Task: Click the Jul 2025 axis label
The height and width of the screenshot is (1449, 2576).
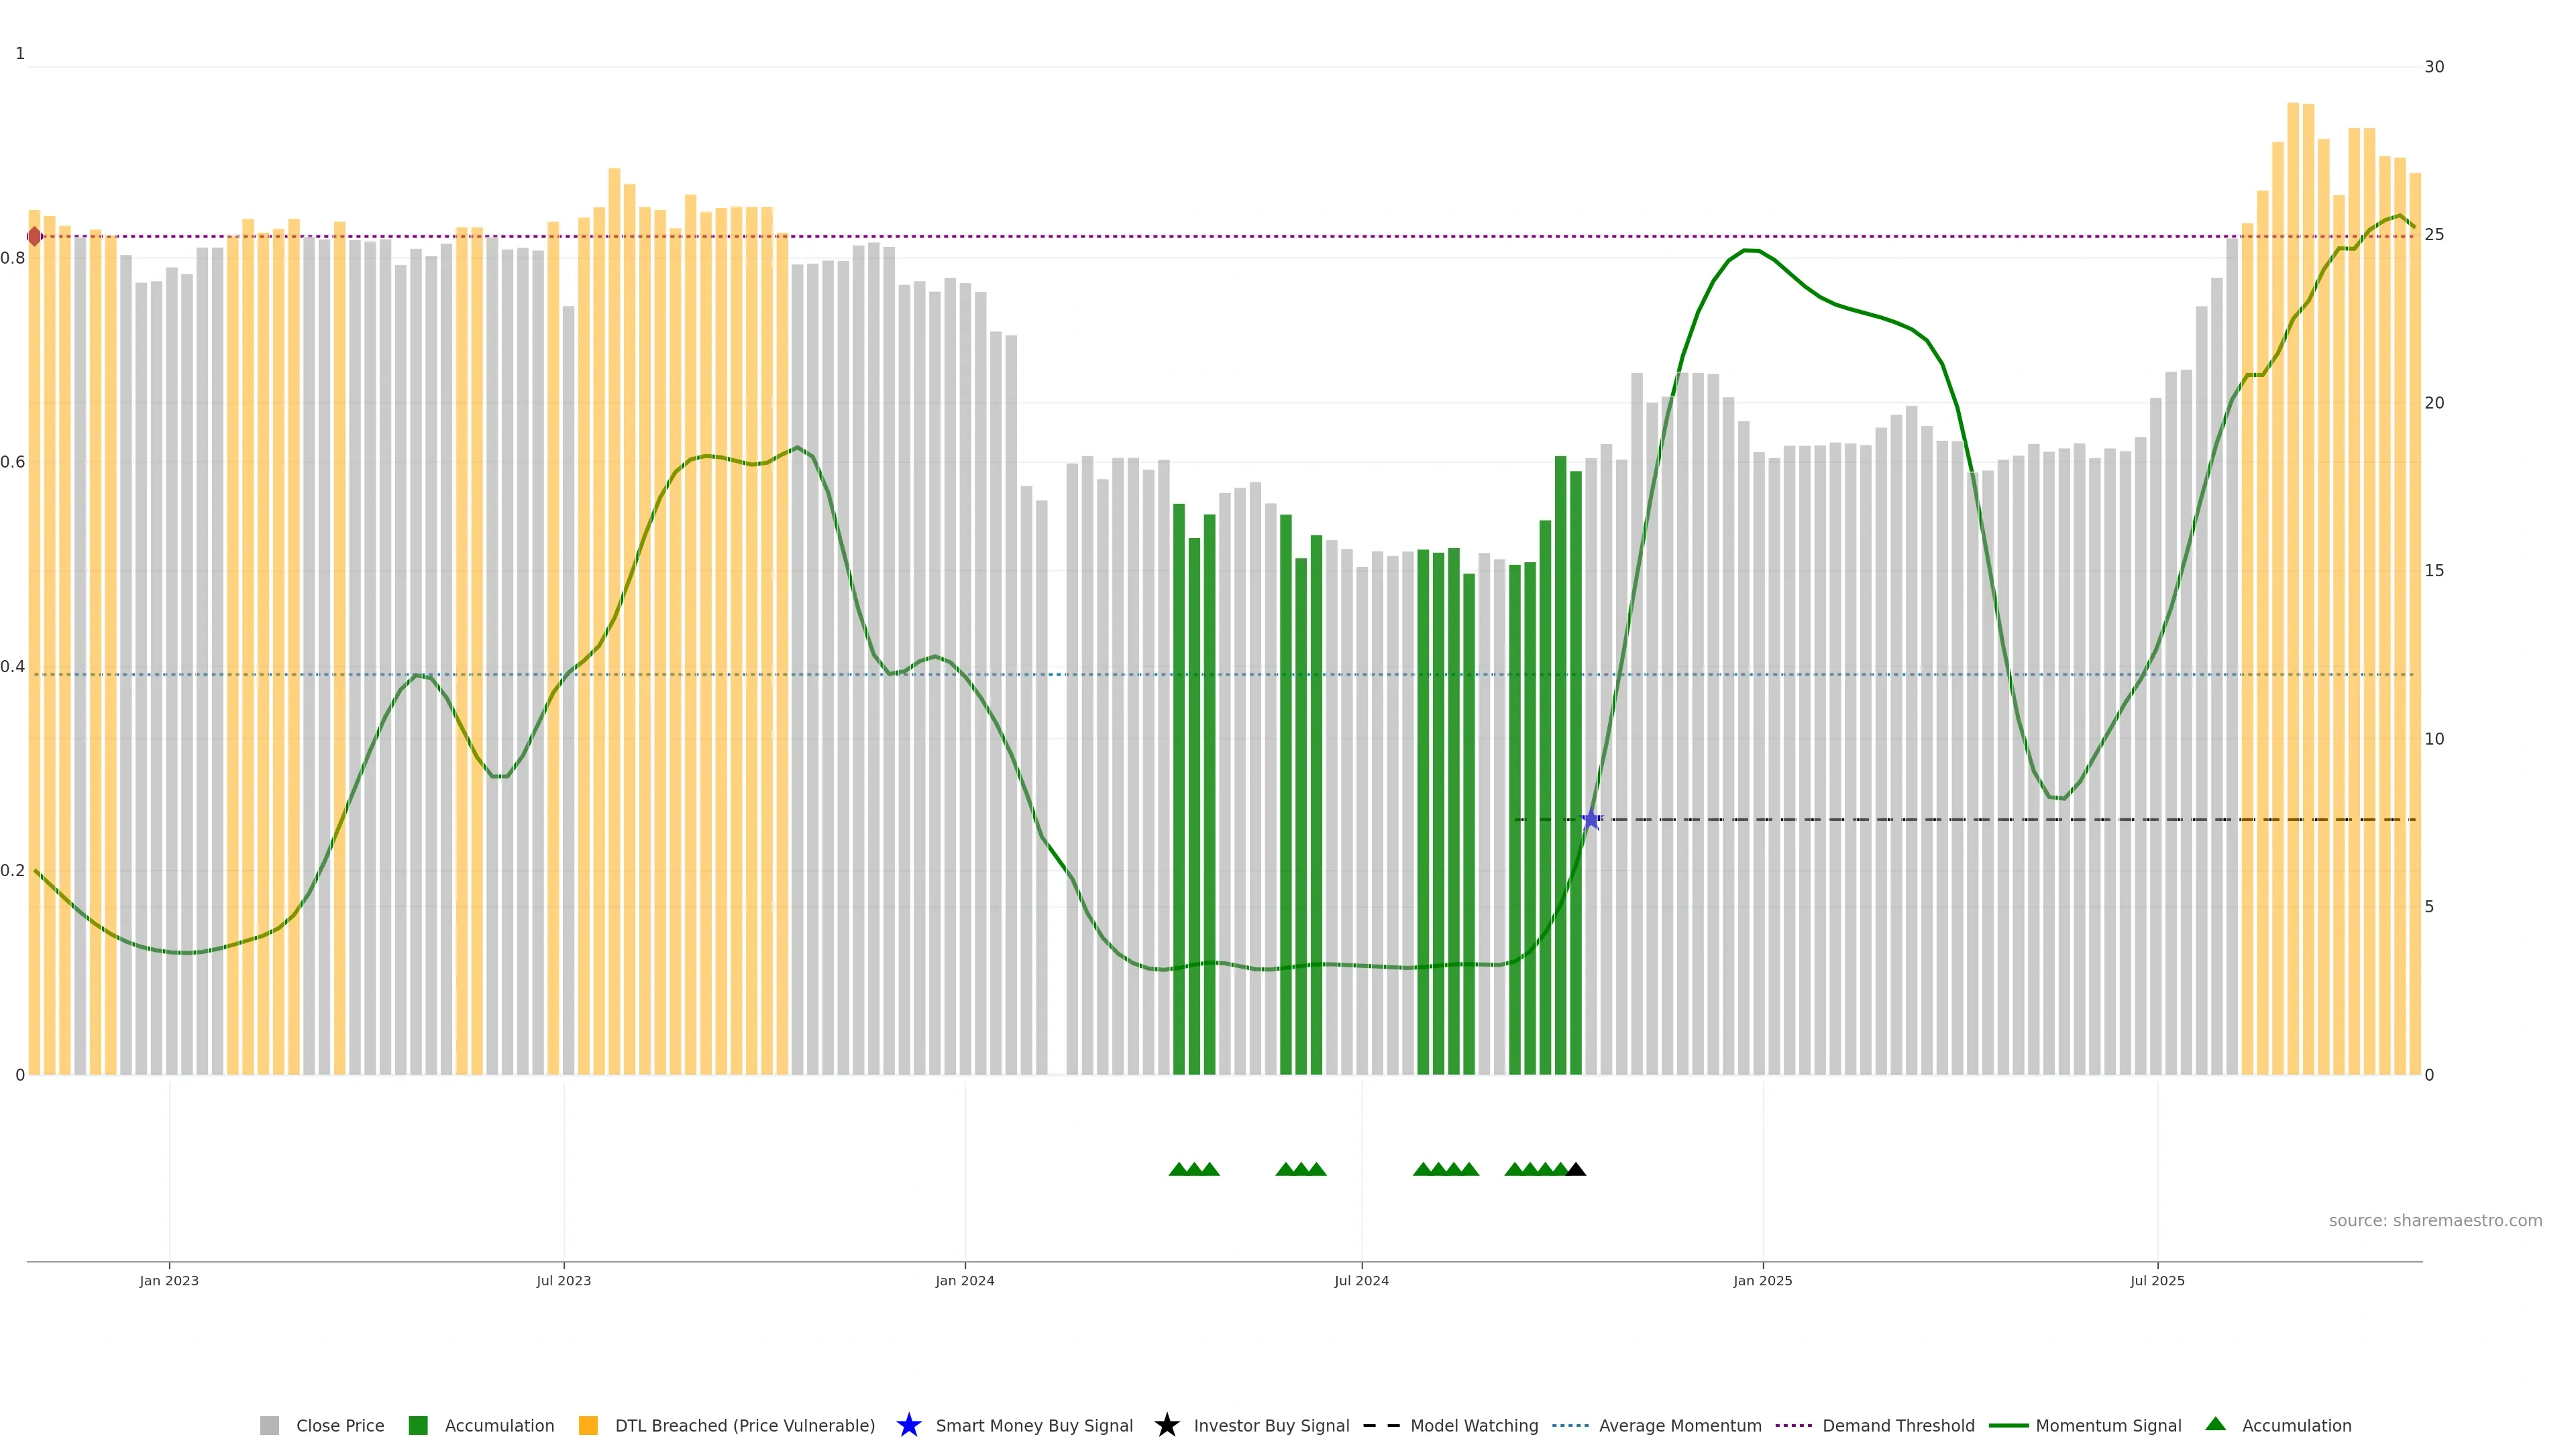Action: (x=2157, y=1280)
